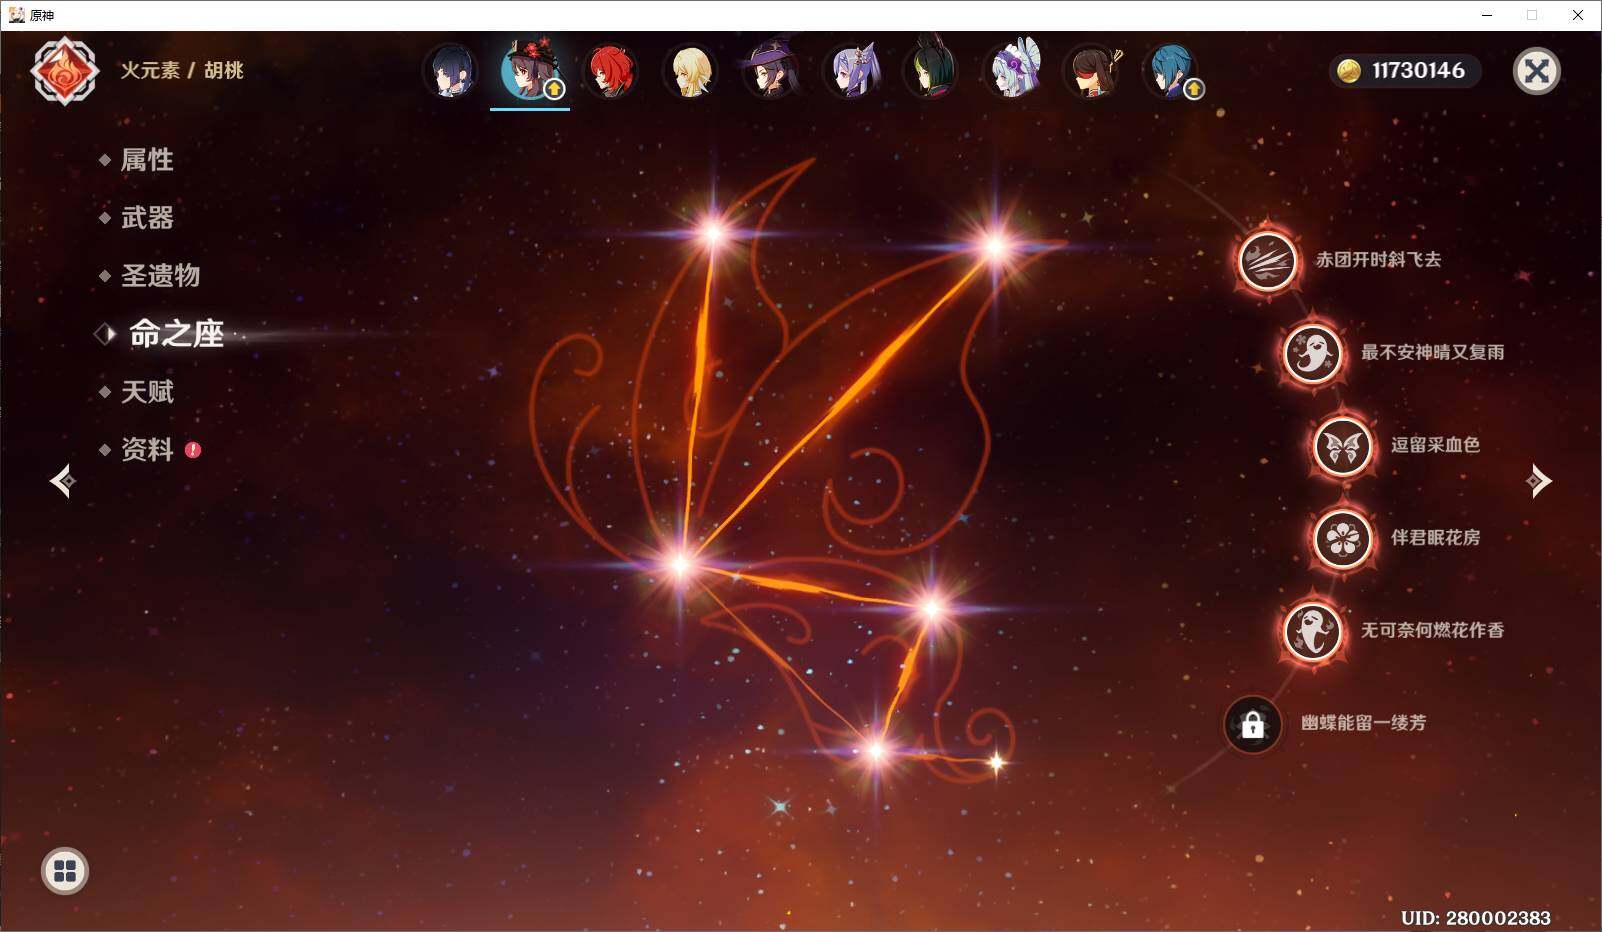Click the locked 幽蝶能留一缕芳 constellation icon
The image size is (1602, 932).
coord(1252,724)
